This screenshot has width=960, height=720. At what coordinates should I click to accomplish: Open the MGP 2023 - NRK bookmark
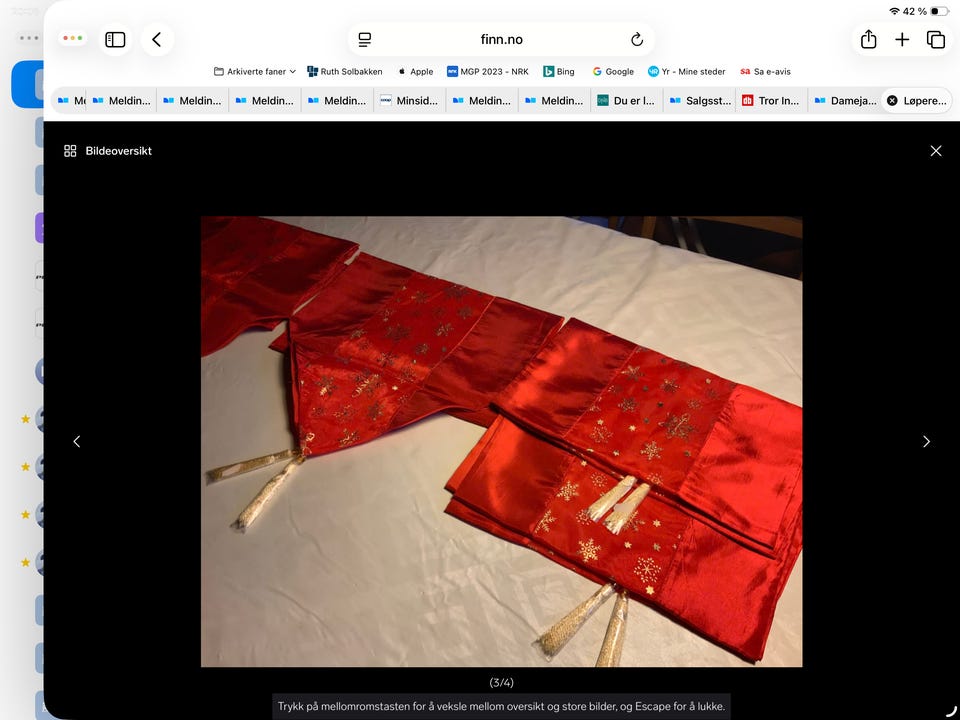[488, 72]
